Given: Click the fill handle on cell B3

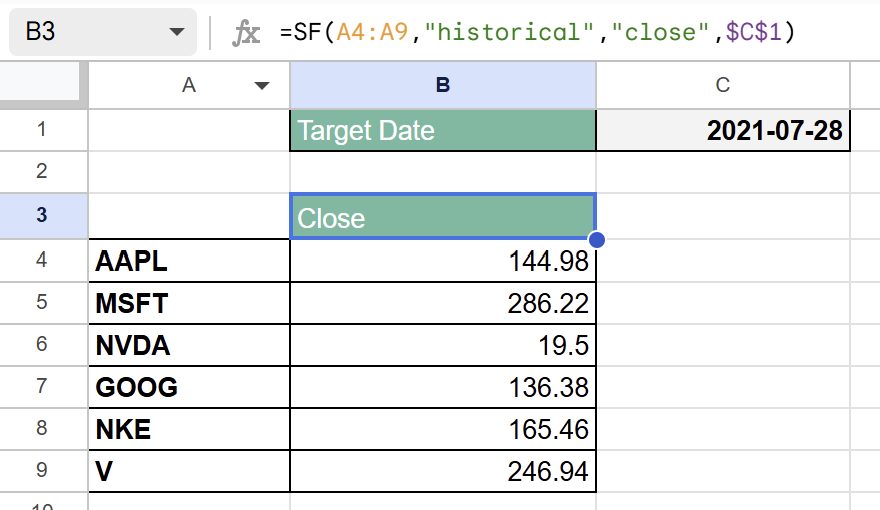Looking at the screenshot, I should [x=597, y=240].
